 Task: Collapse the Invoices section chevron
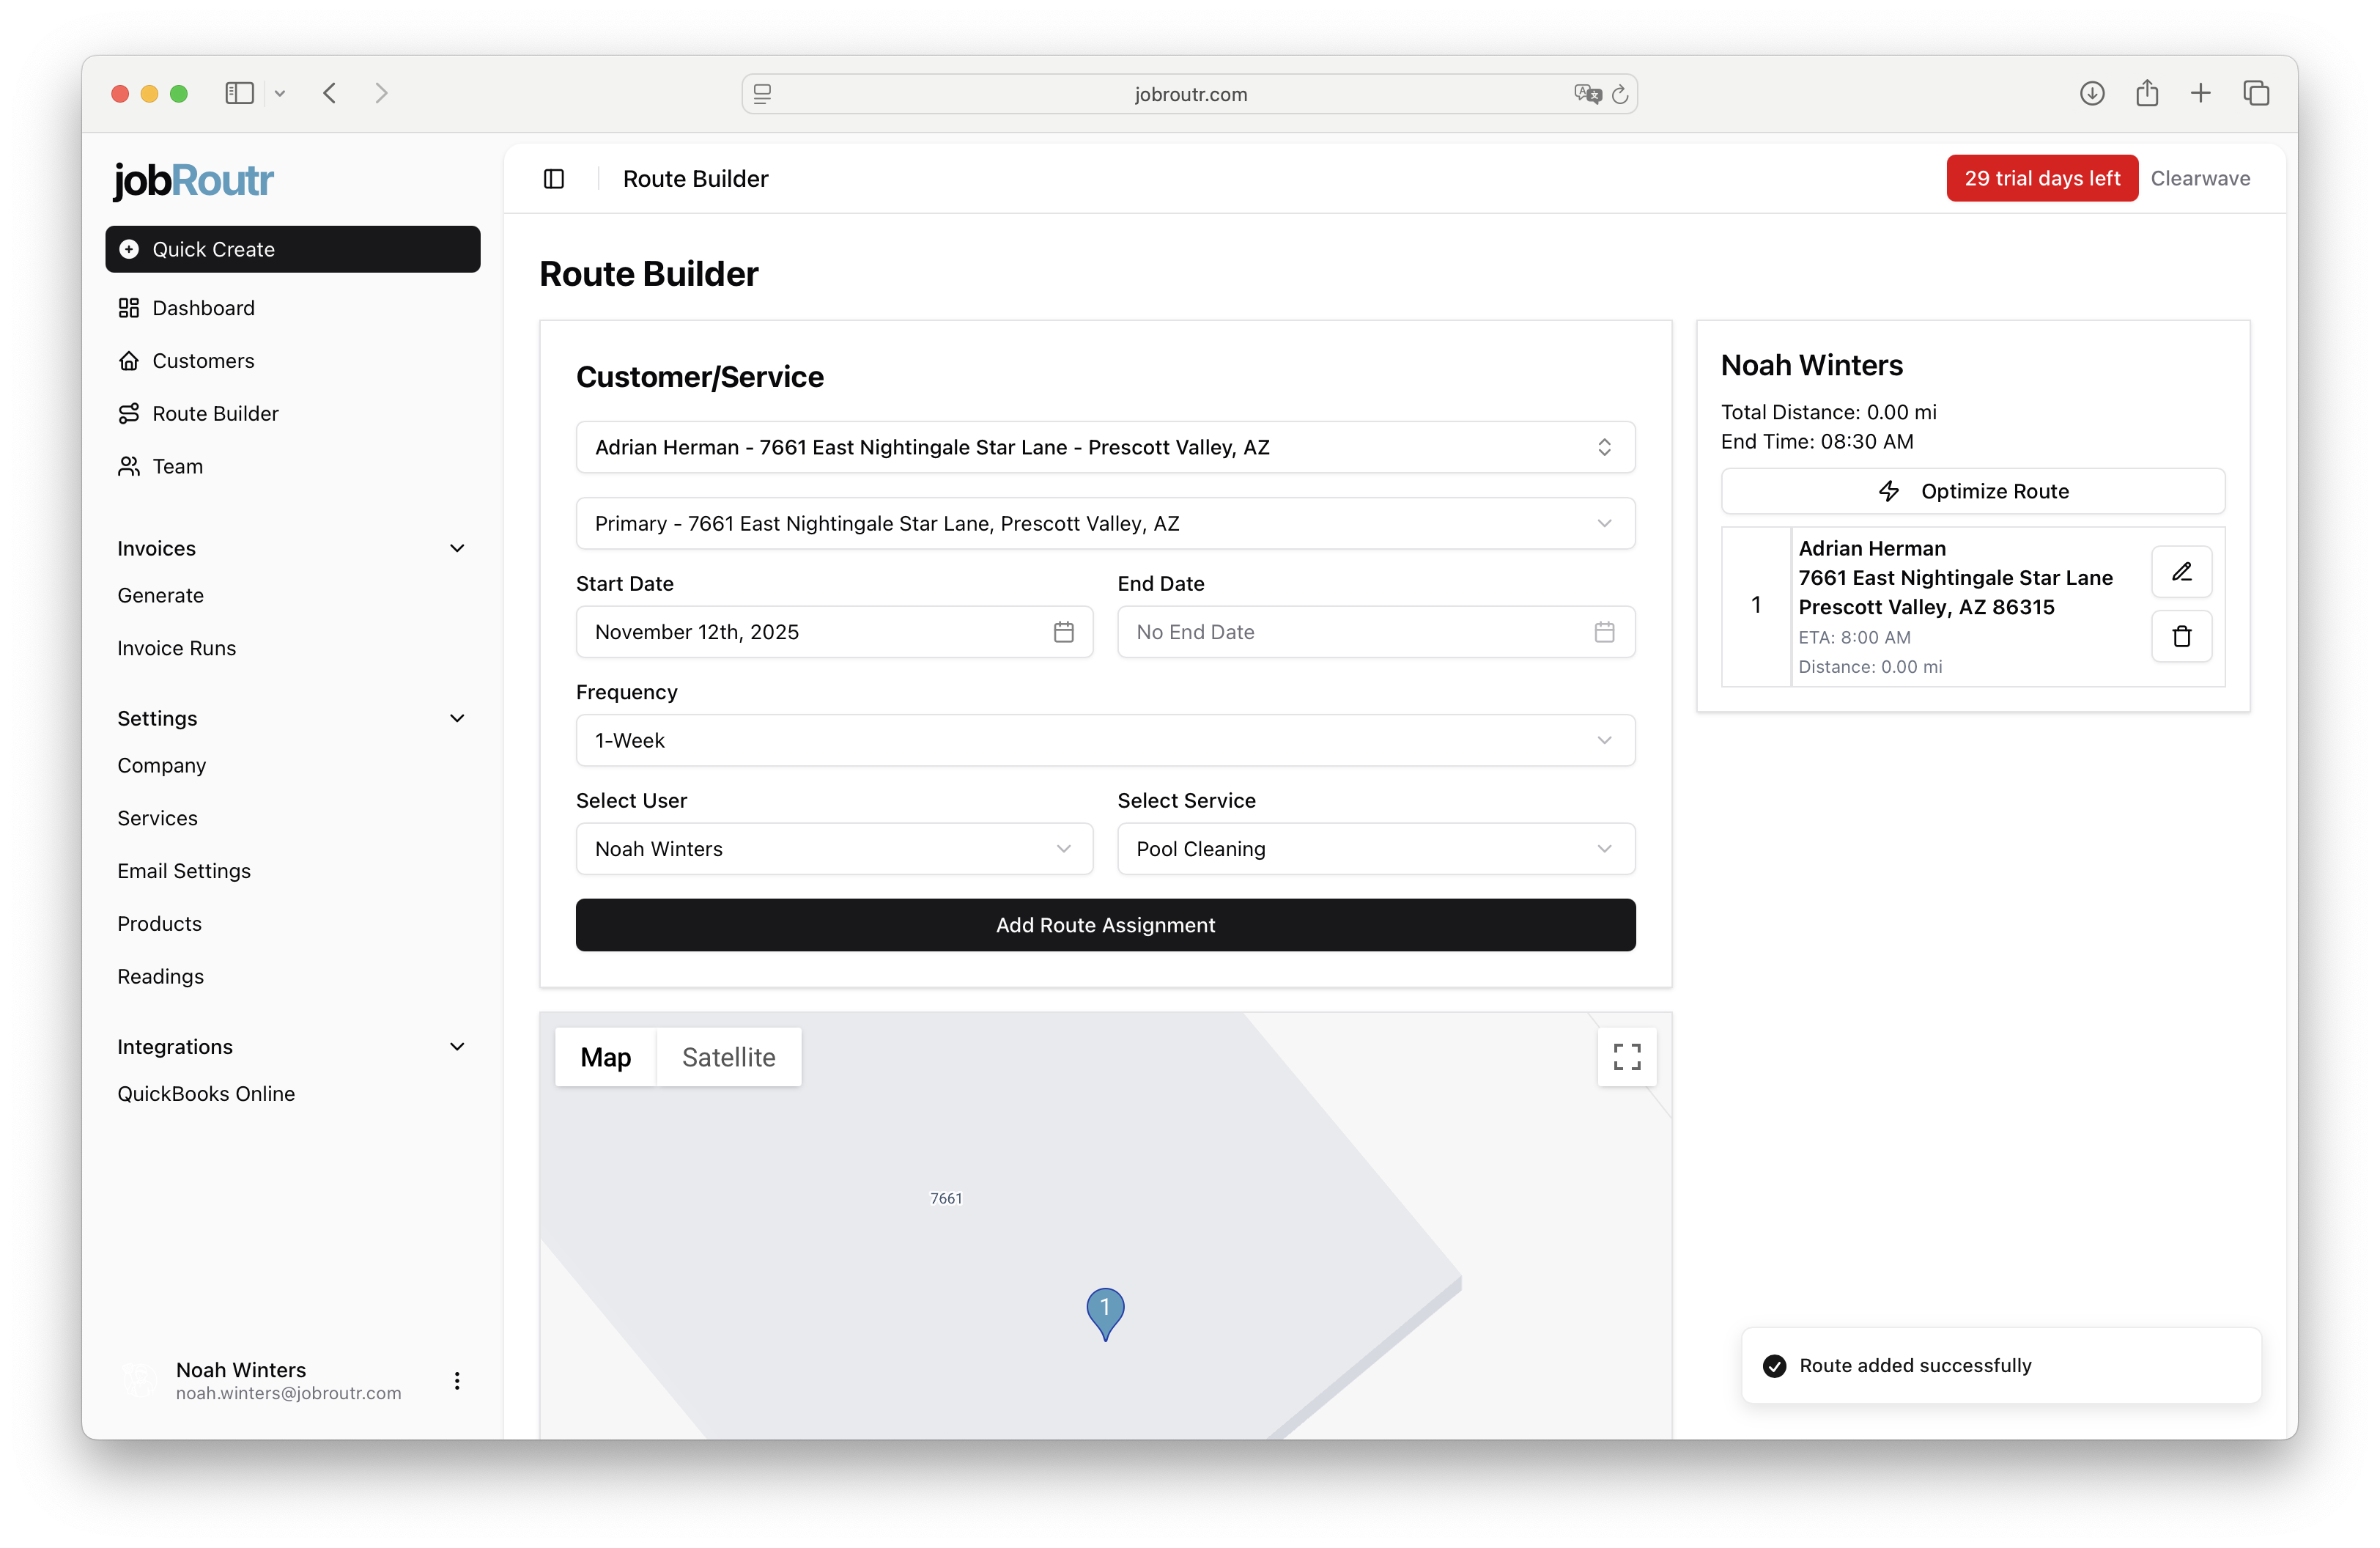coord(457,548)
